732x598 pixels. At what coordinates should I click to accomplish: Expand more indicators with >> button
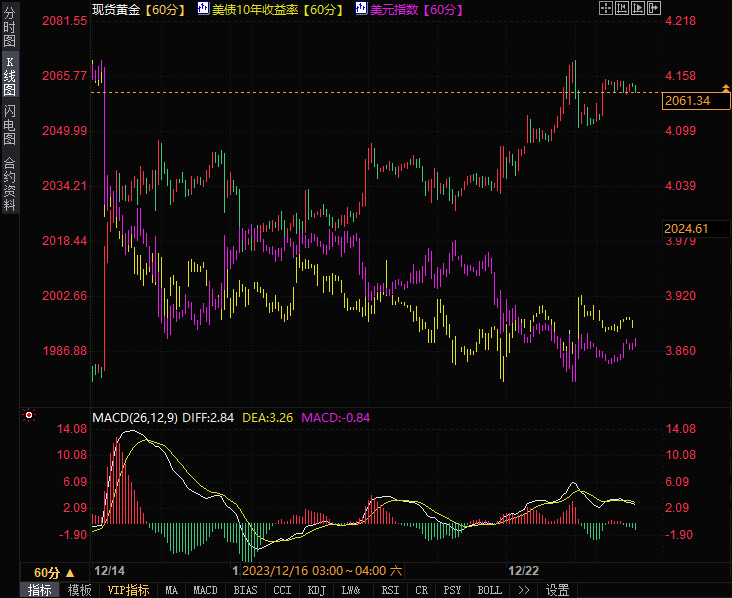(x=523, y=590)
